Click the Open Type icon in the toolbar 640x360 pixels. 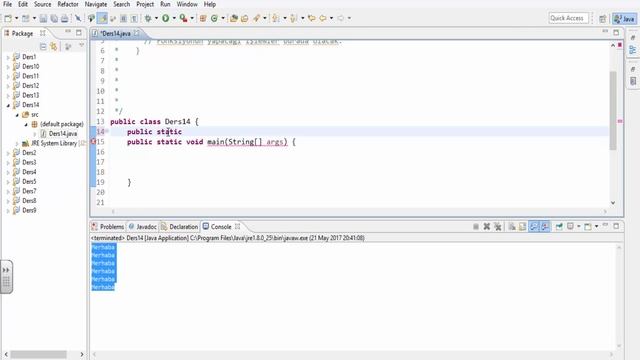pyautogui.click(x=234, y=18)
